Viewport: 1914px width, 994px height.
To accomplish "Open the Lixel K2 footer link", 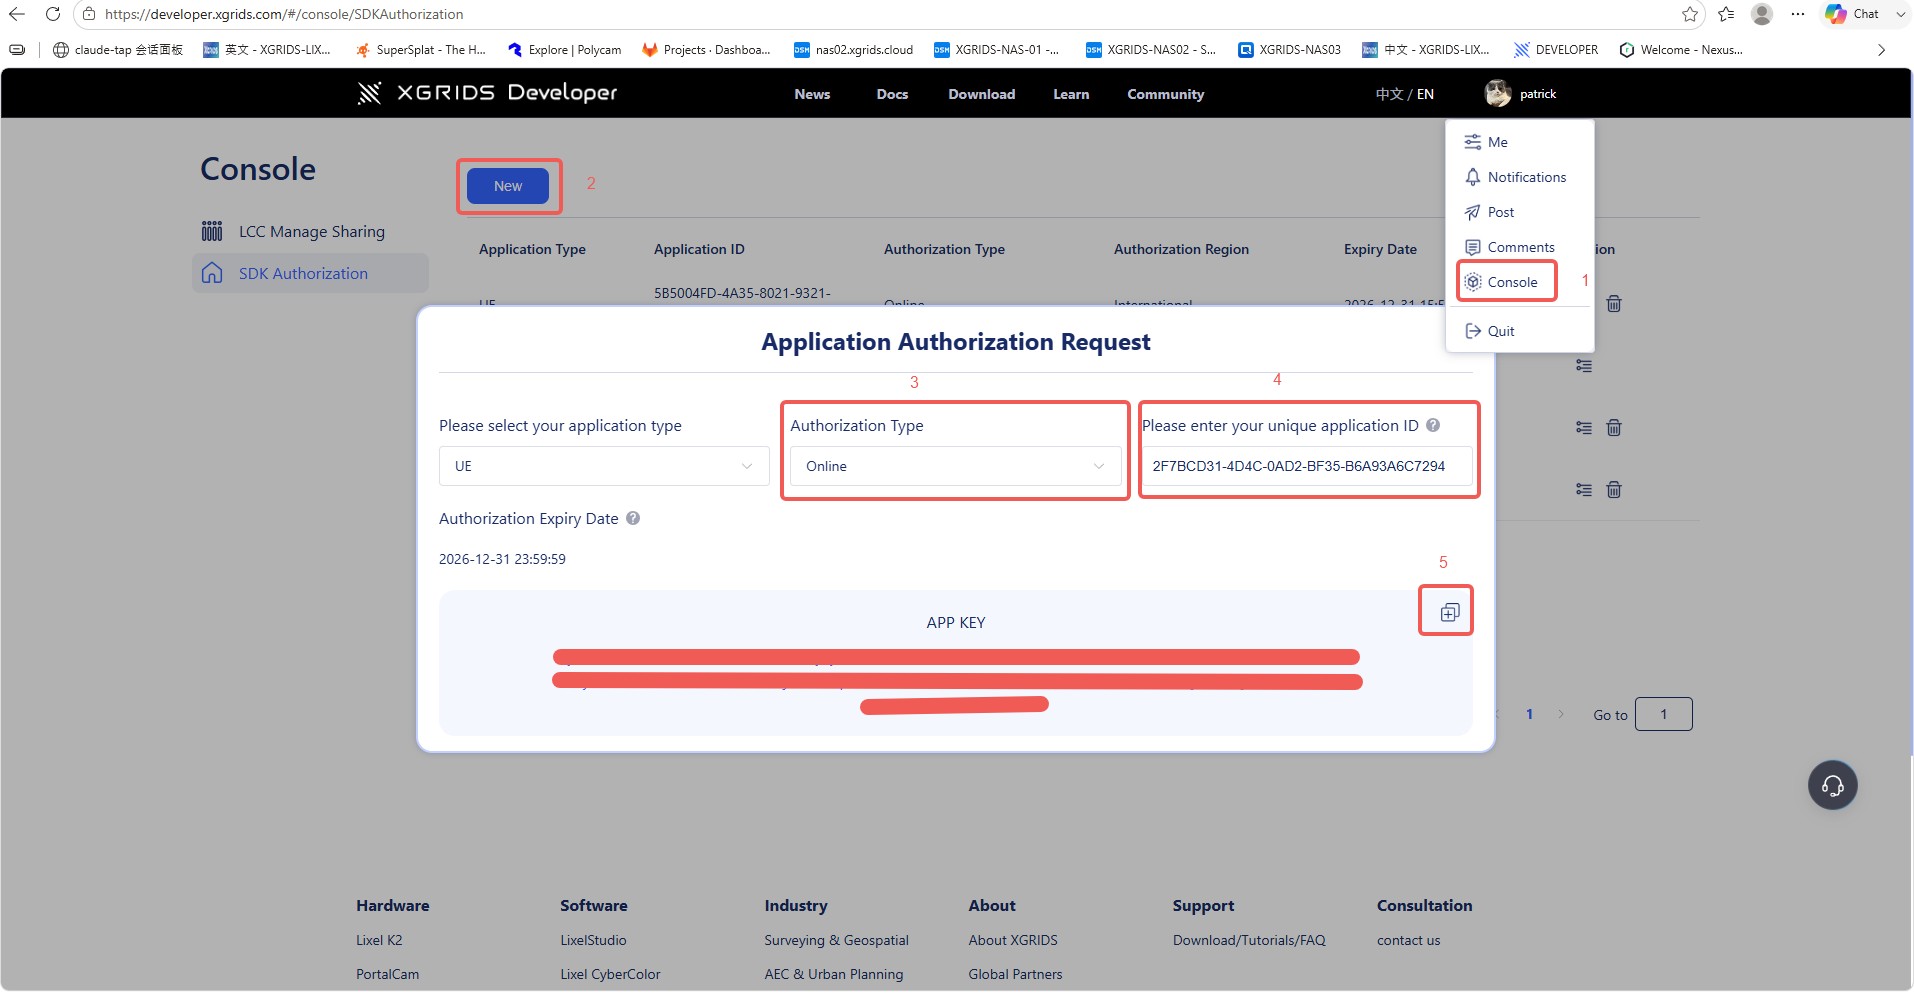I will (x=379, y=940).
